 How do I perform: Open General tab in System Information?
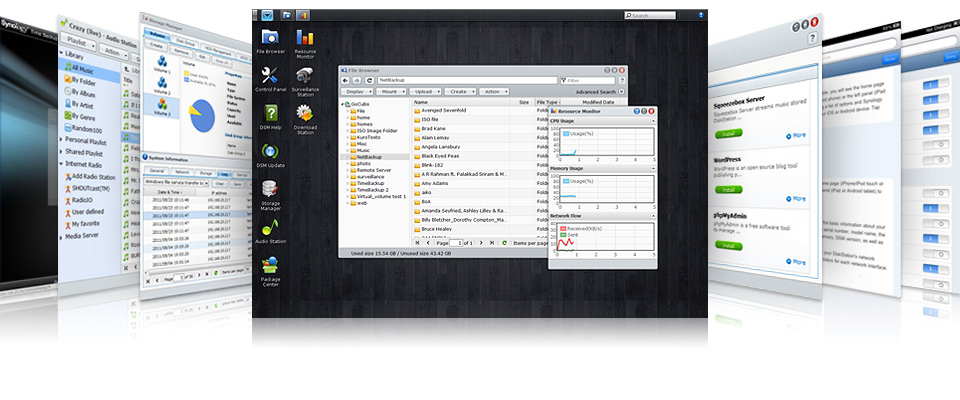tap(157, 172)
